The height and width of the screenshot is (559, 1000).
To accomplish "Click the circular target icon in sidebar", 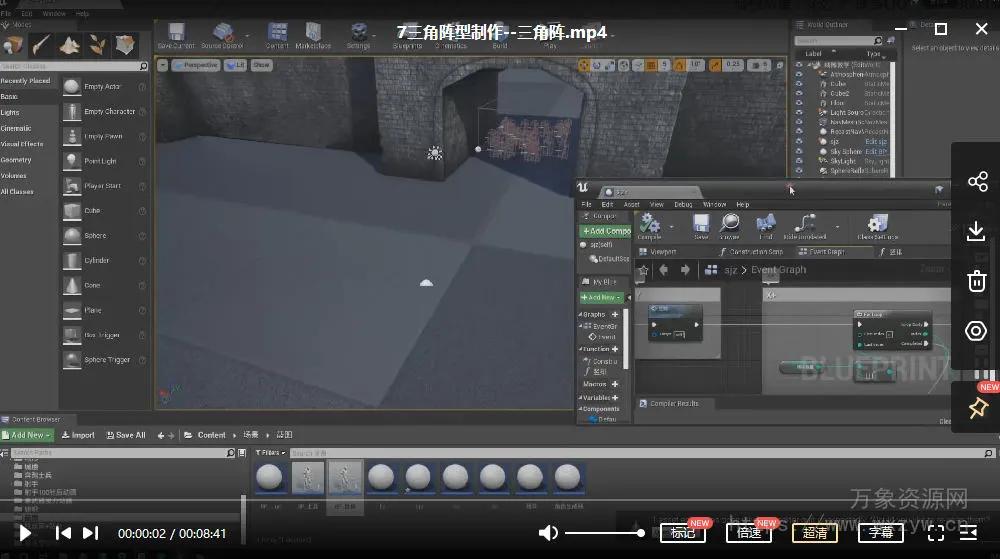I will click(x=977, y=331).
